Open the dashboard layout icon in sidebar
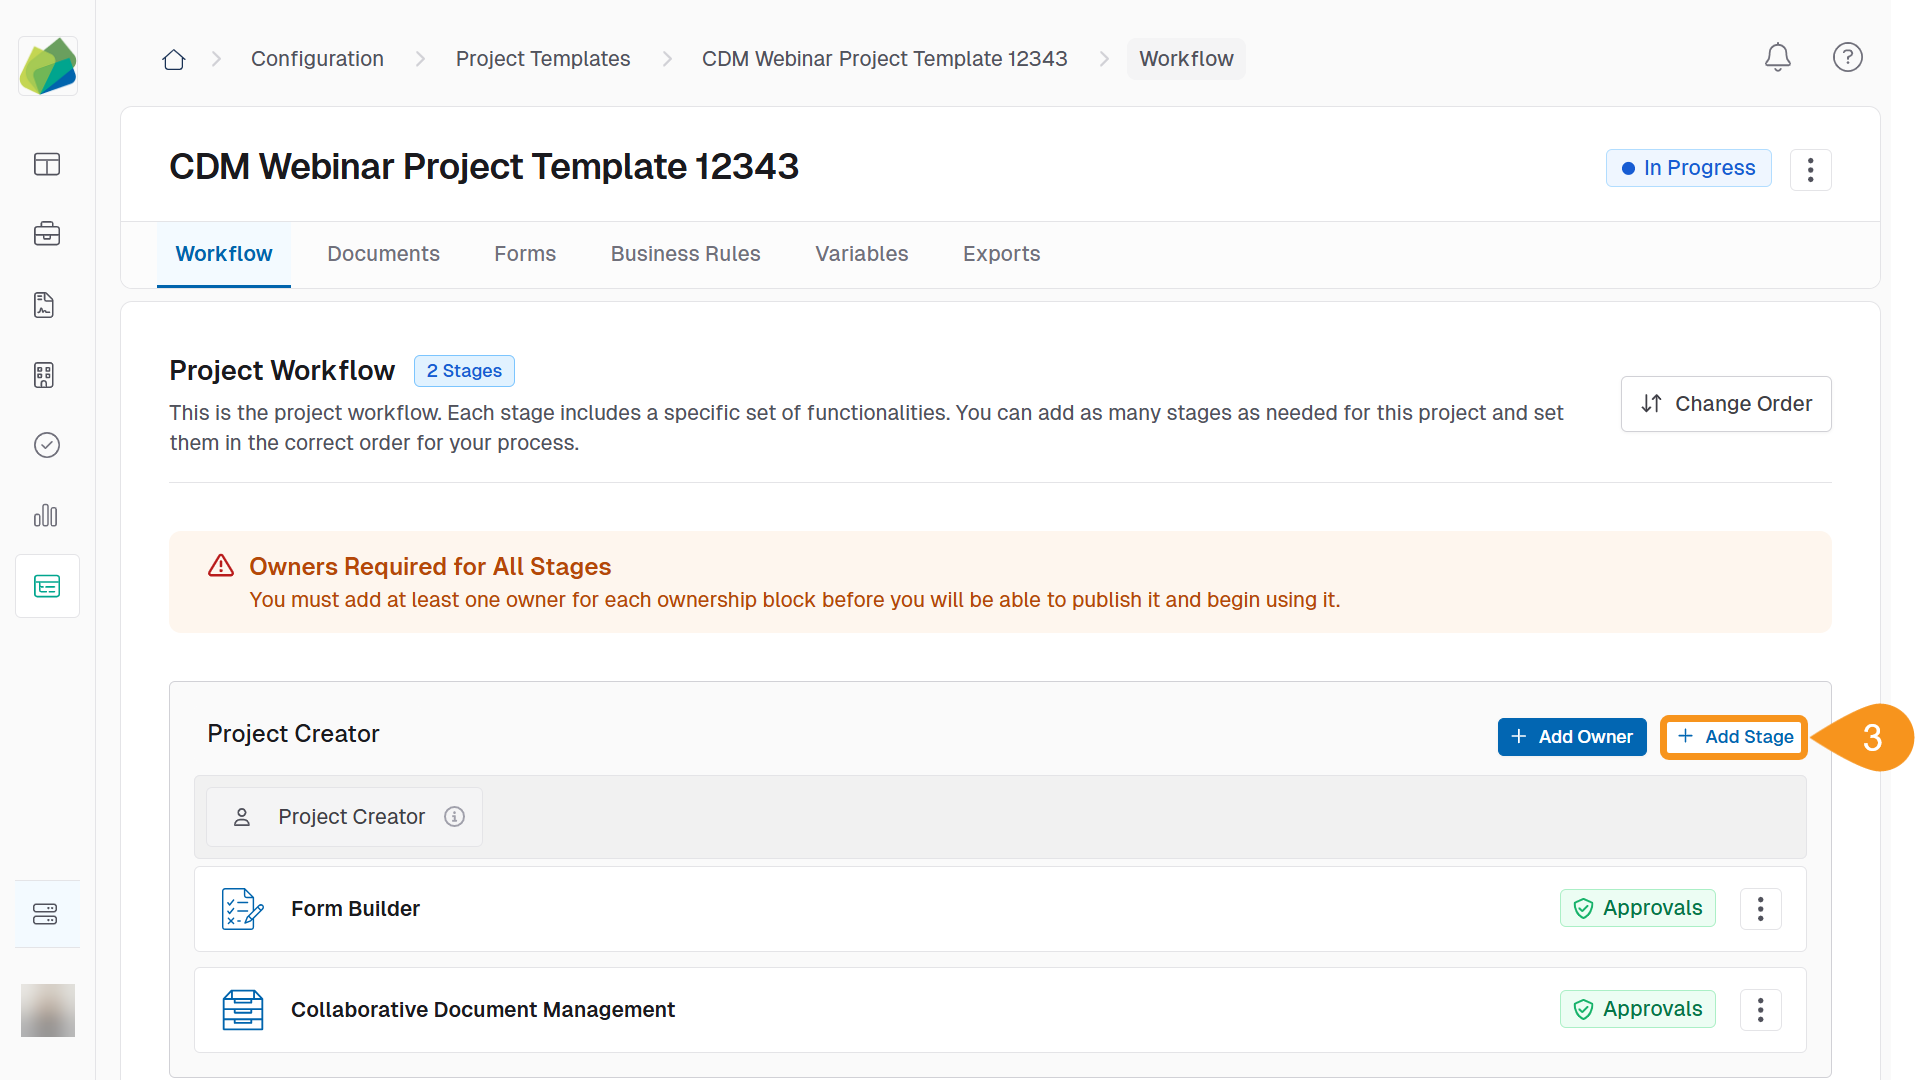 point(47,164)
